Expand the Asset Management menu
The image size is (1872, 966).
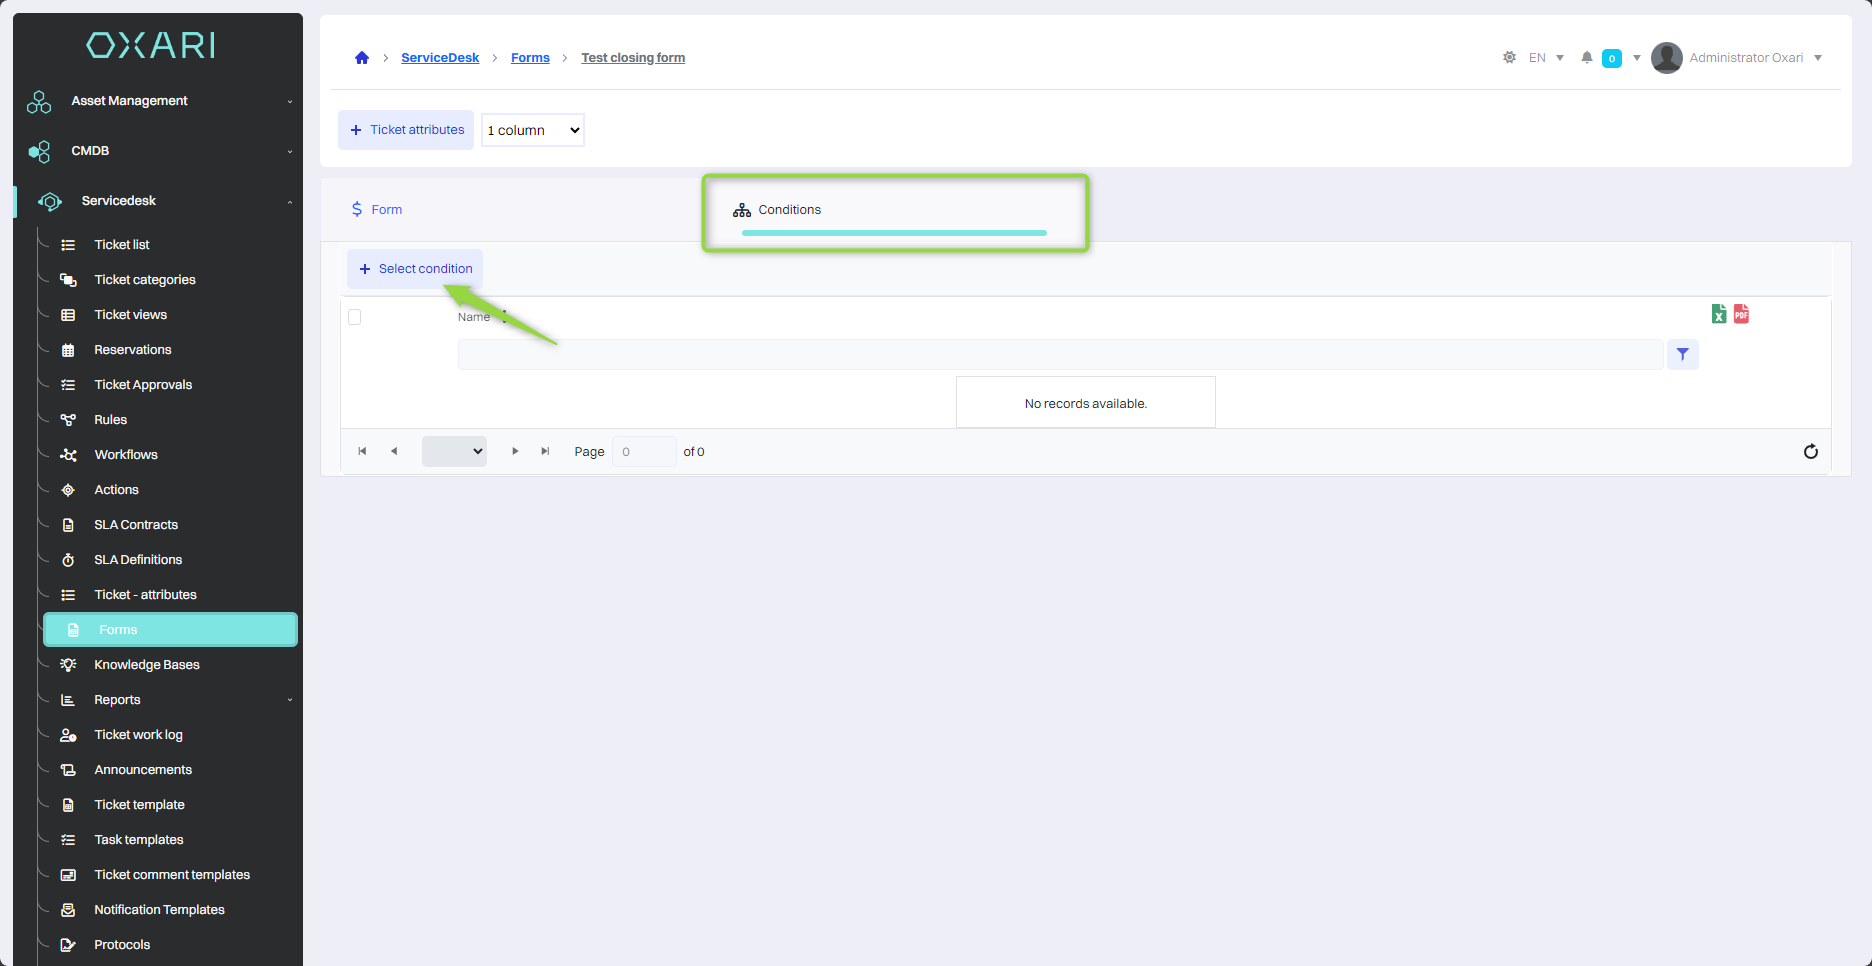click(160, 101)
